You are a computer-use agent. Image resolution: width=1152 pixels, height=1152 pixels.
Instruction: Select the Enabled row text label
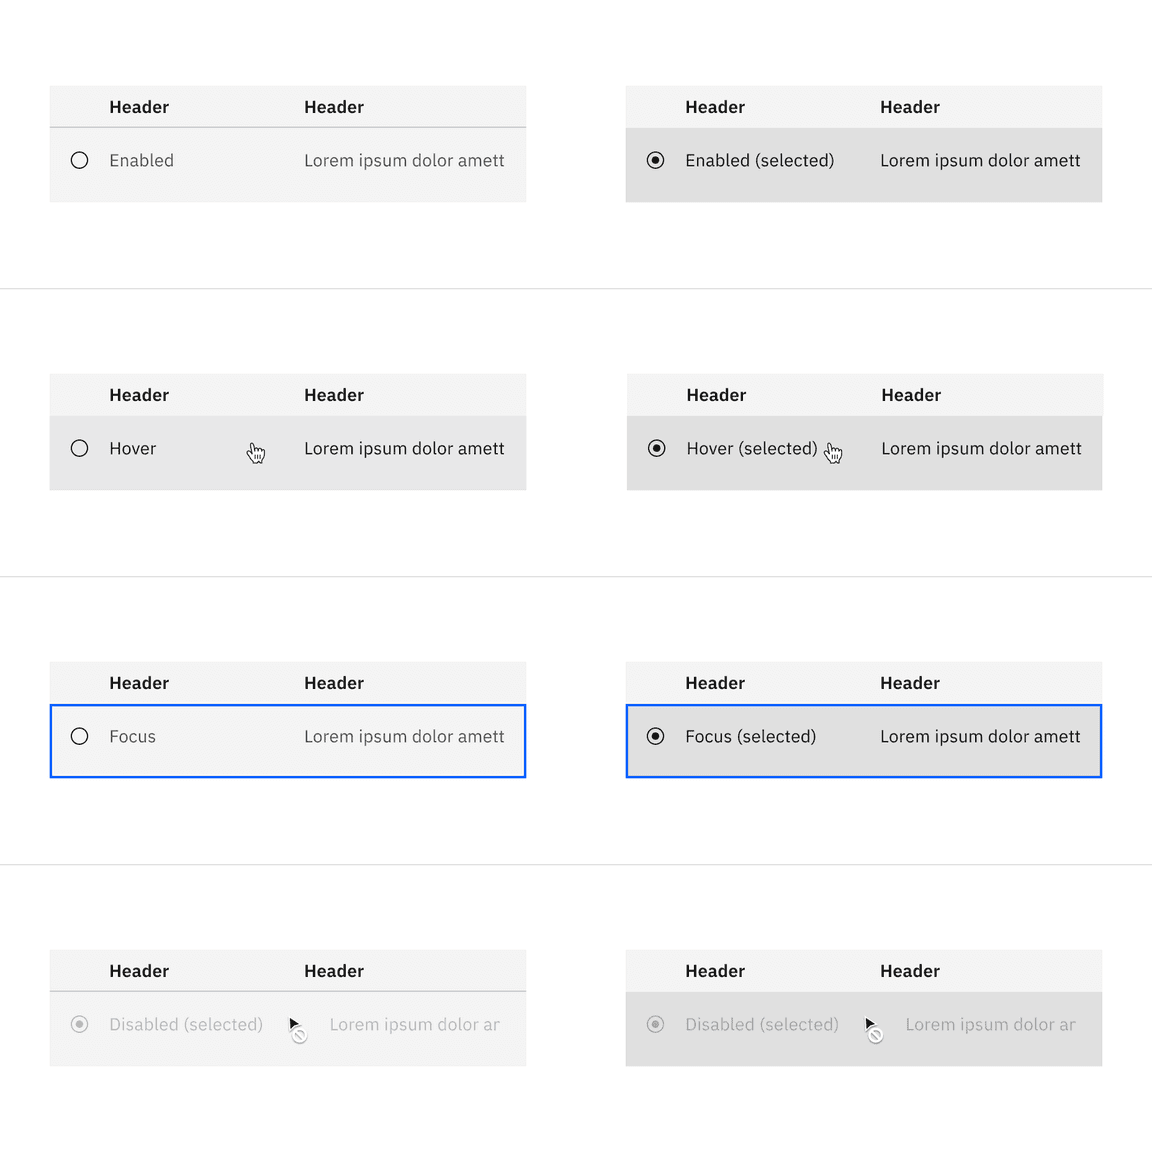click(x=141, y=160)
